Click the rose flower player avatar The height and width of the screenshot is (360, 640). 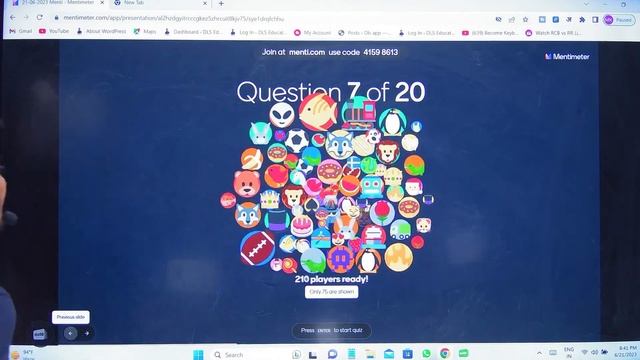(x=382, y=213)
